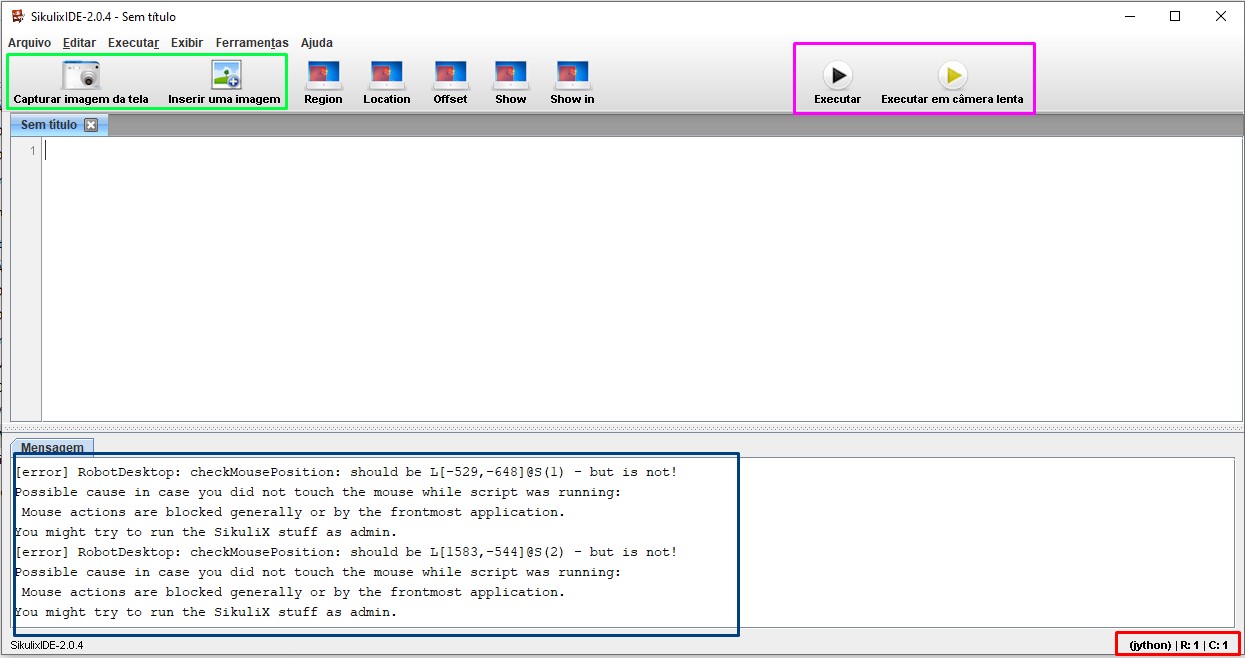Close the Sem título tab
This screenshot has width=1245, height=658.
point(91,125)
